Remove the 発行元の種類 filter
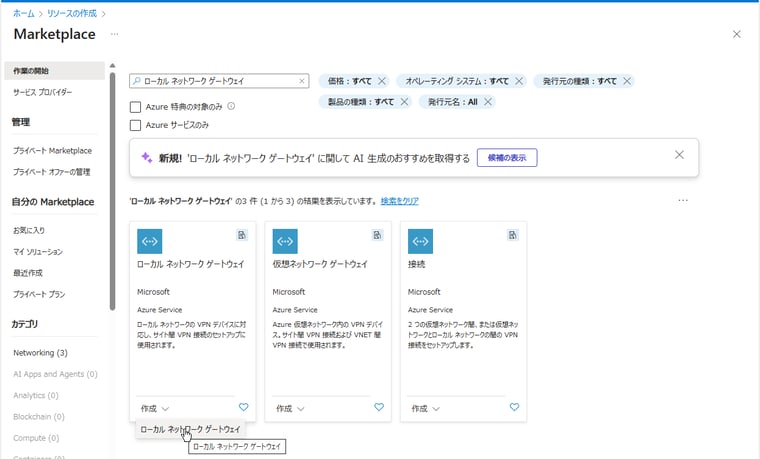 tap(627, 81)
